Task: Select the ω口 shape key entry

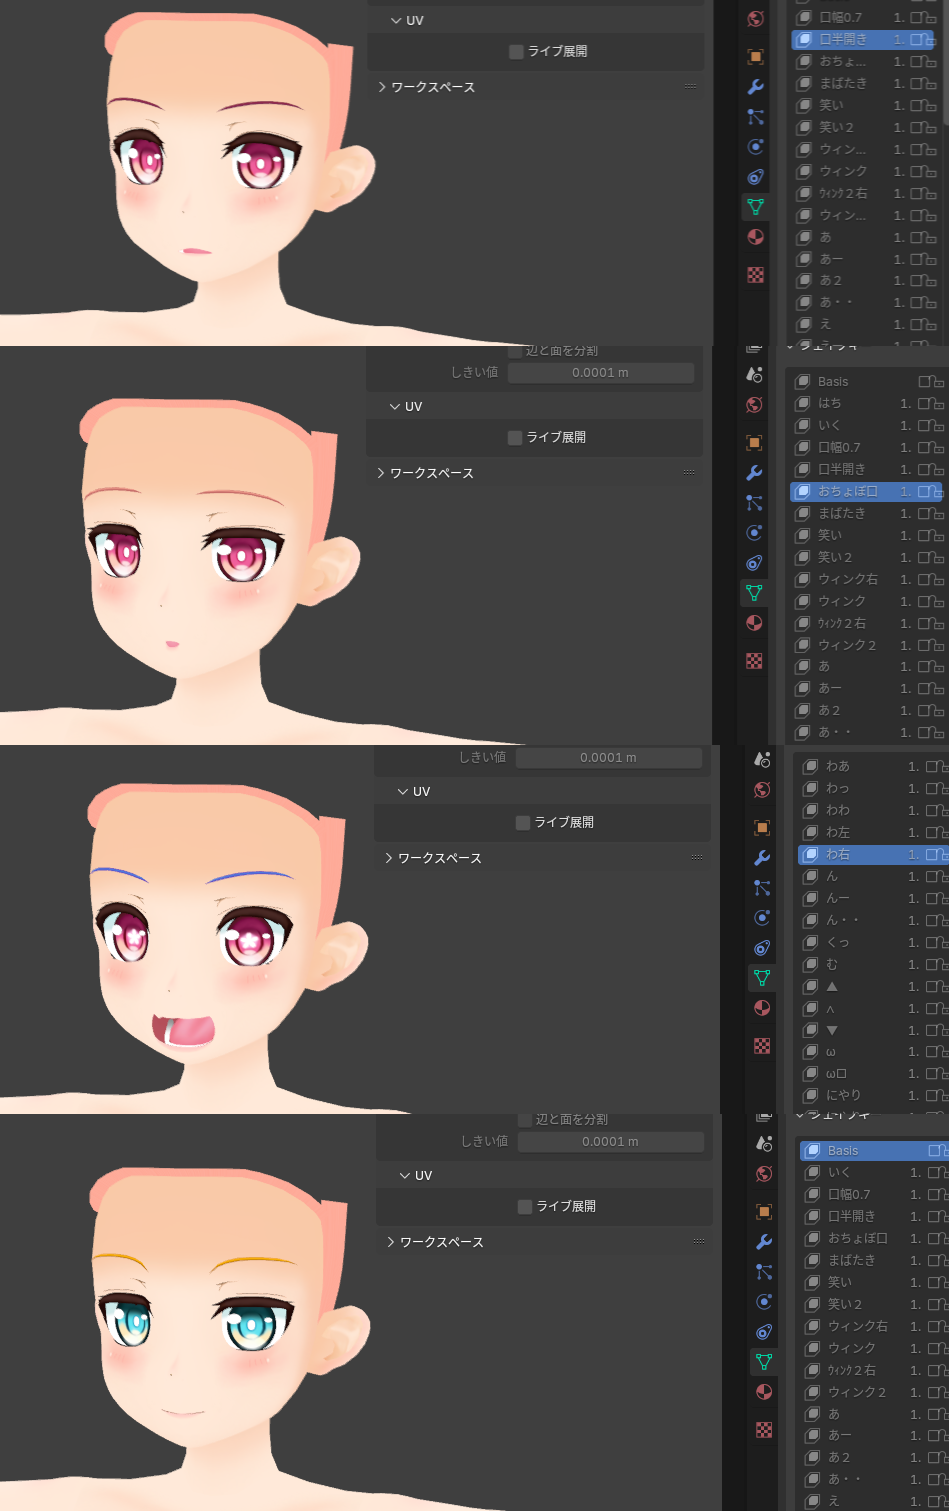Action: point(837,1073)
